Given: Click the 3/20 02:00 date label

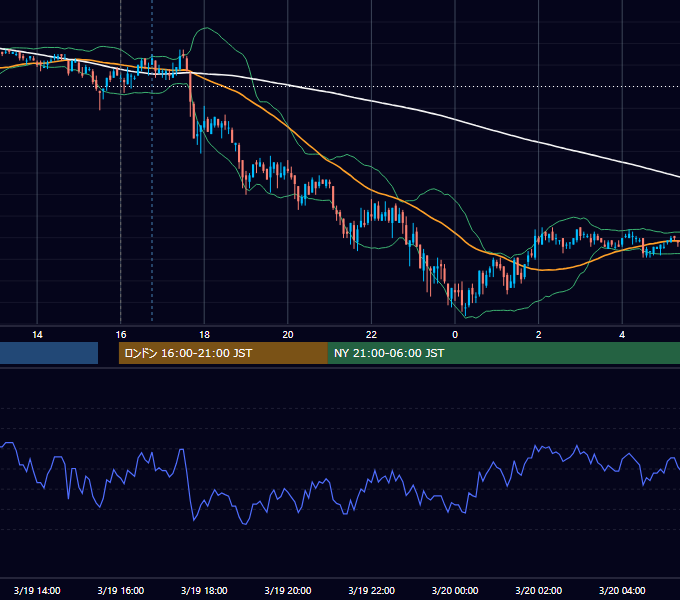Looking at the screenshot, I should pos(539,590).
